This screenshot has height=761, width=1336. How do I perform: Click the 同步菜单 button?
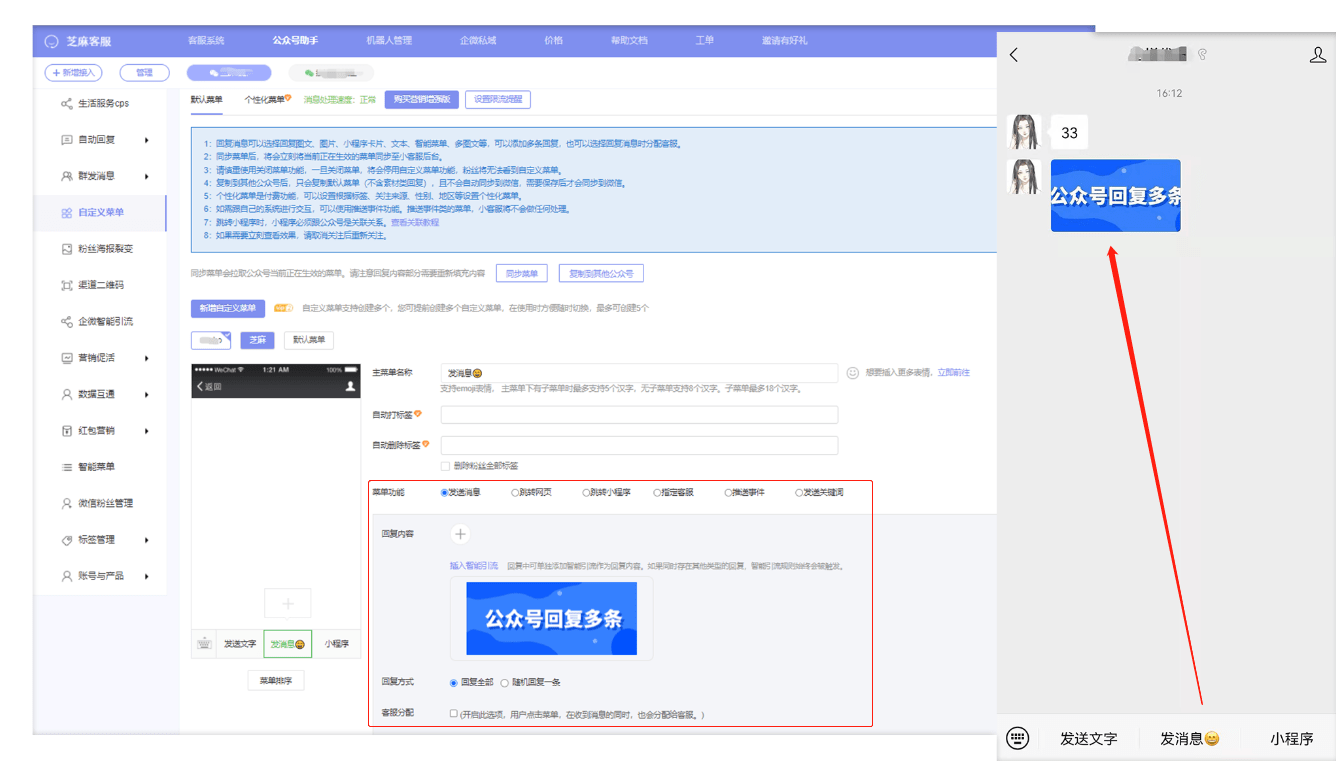[x=521, y=273]
